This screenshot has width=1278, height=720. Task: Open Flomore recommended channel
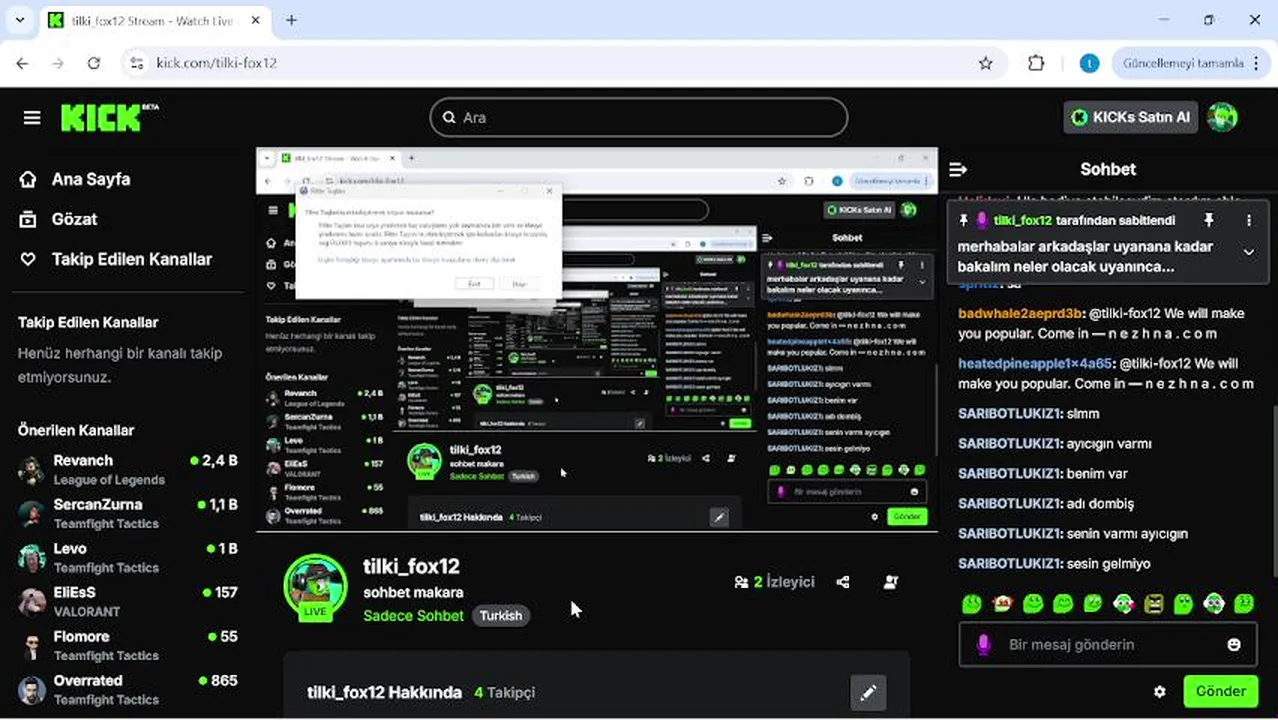click(128, 645)
